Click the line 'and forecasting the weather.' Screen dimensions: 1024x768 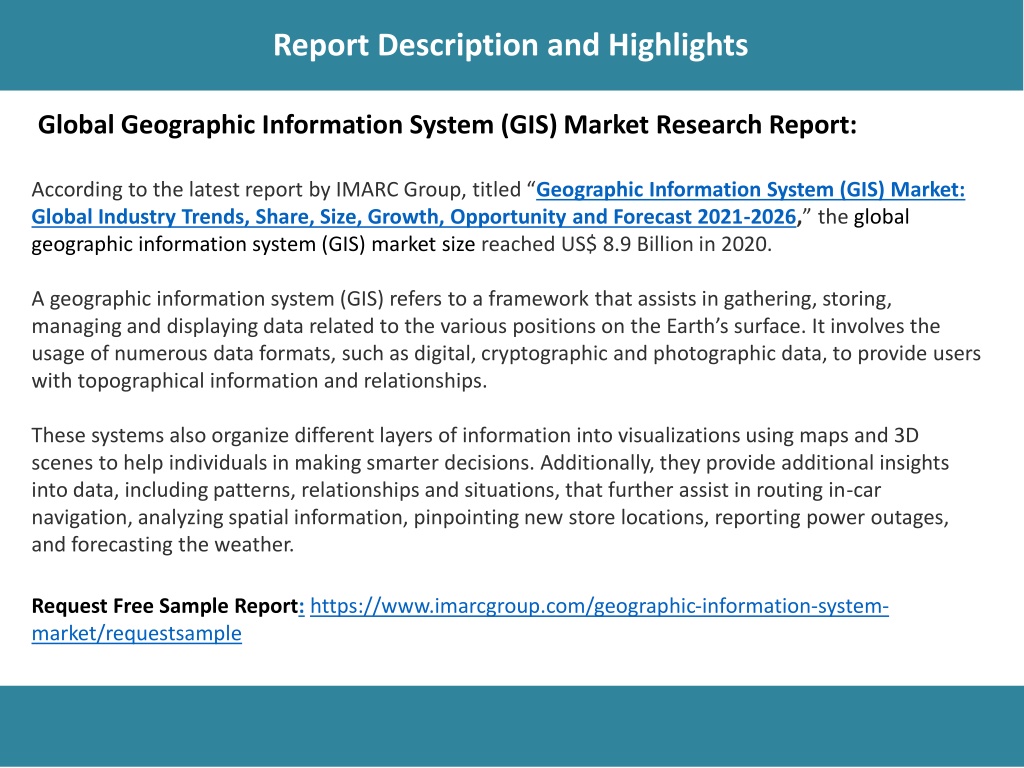pos(163,545)
